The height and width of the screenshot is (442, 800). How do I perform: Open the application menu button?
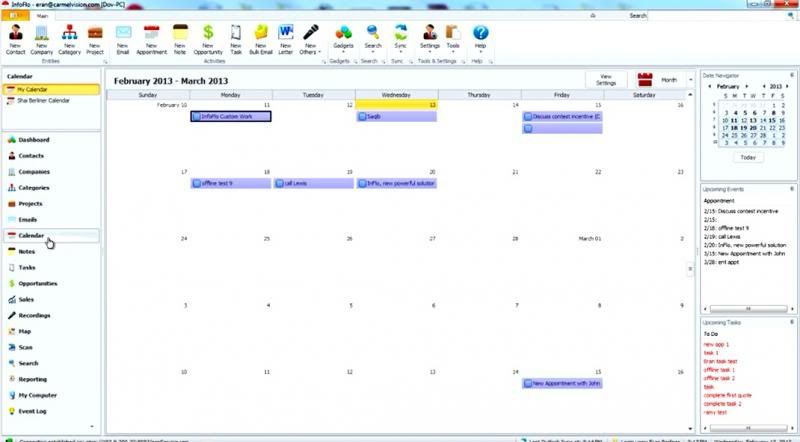(15, 16)
